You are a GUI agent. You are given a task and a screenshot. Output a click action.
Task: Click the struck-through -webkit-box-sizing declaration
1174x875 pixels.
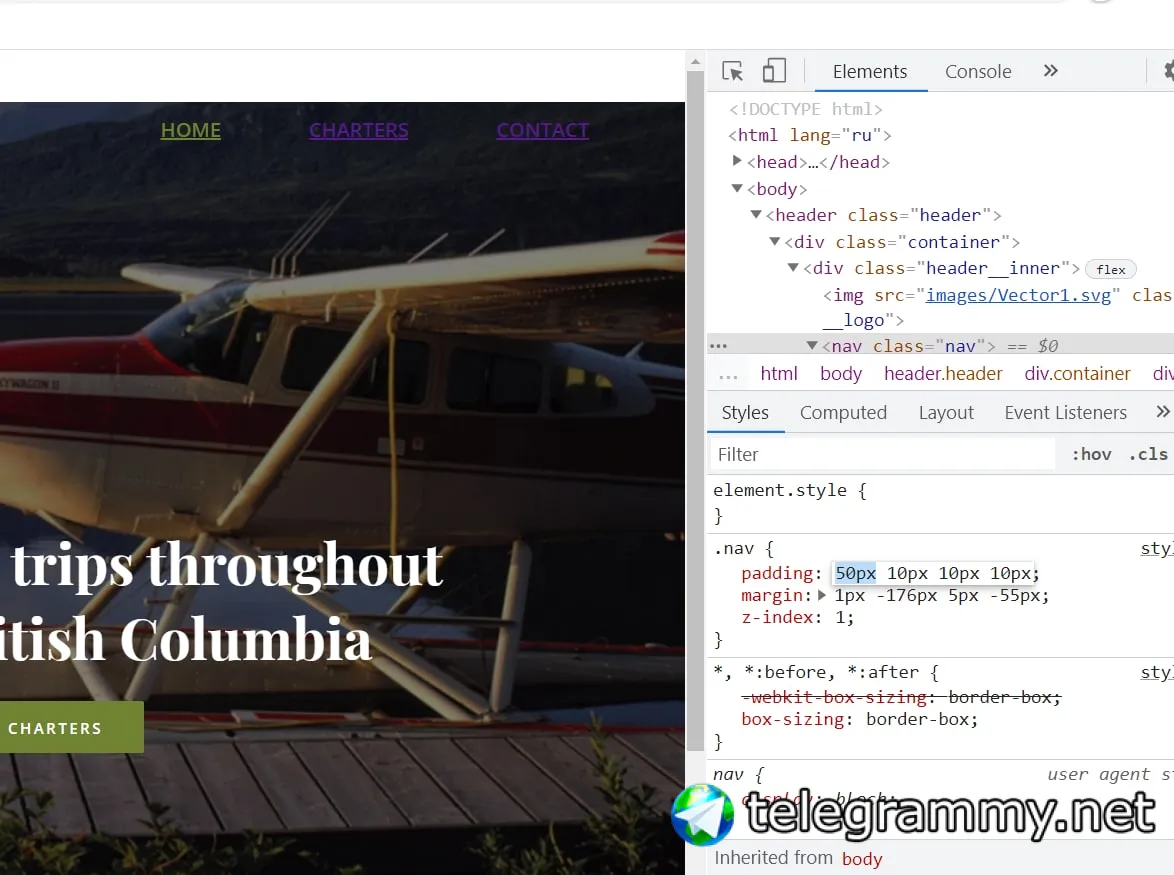tap(901, 698)
